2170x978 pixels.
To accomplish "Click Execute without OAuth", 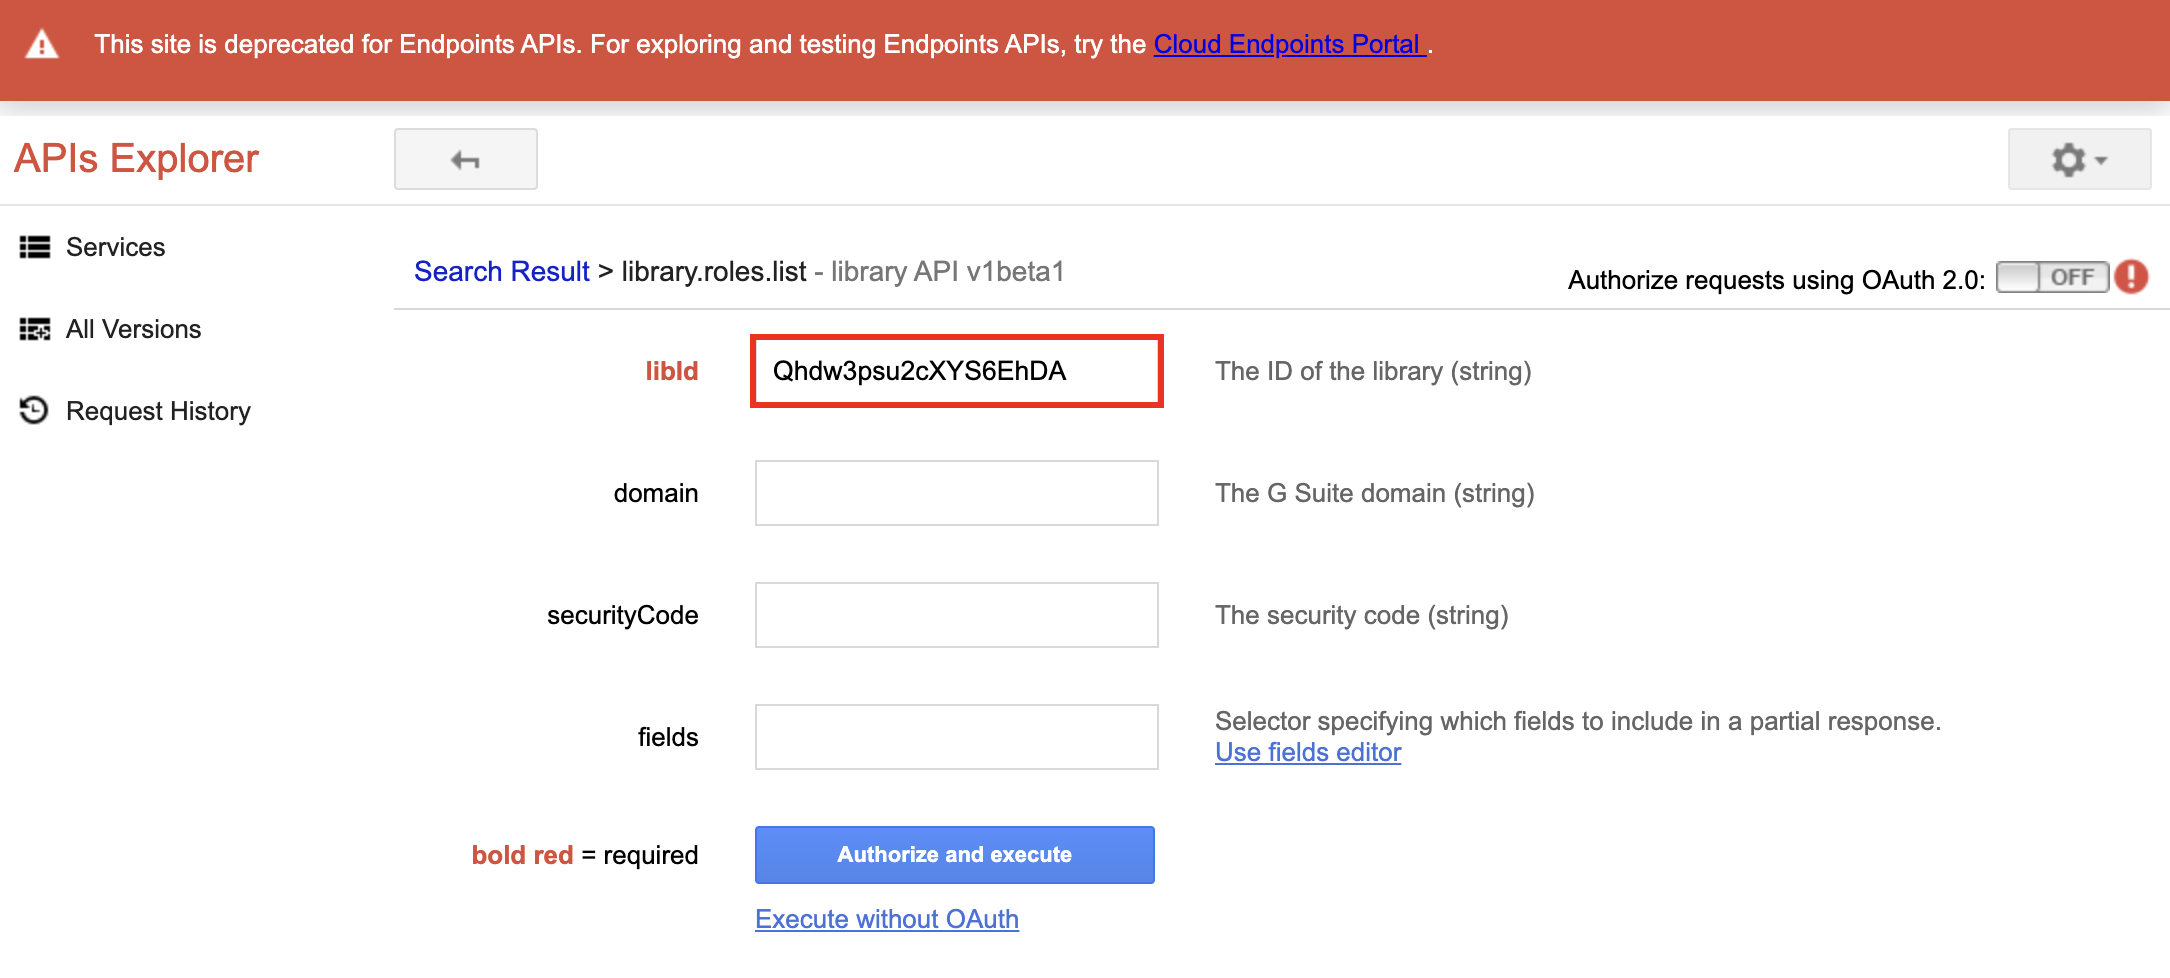I will click(886, 918).
